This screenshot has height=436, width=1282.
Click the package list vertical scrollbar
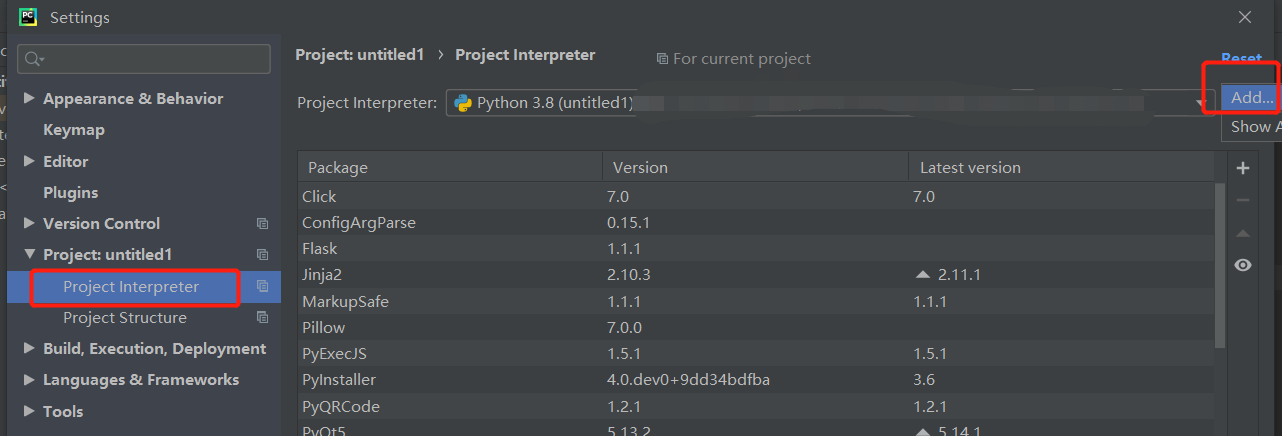(x=1220, y=265)
